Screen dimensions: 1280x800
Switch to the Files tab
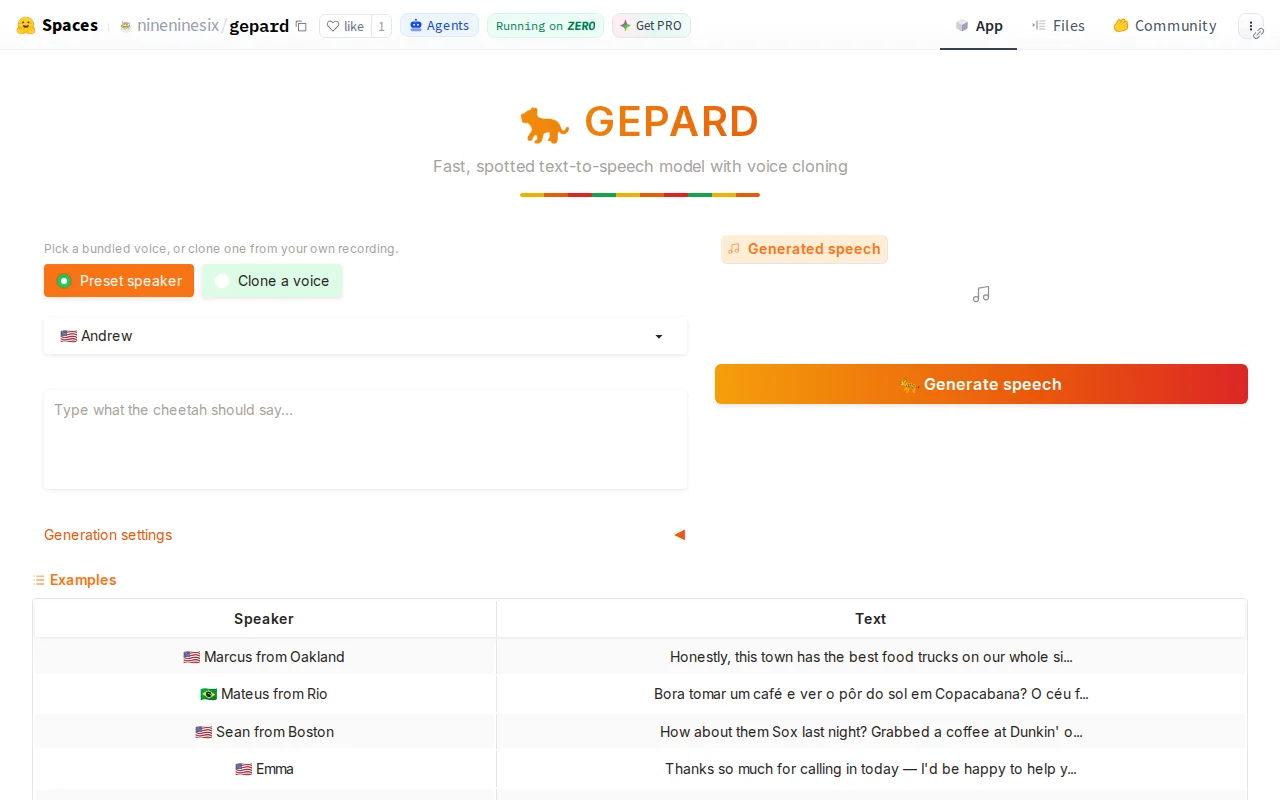tap(1058, 26)
